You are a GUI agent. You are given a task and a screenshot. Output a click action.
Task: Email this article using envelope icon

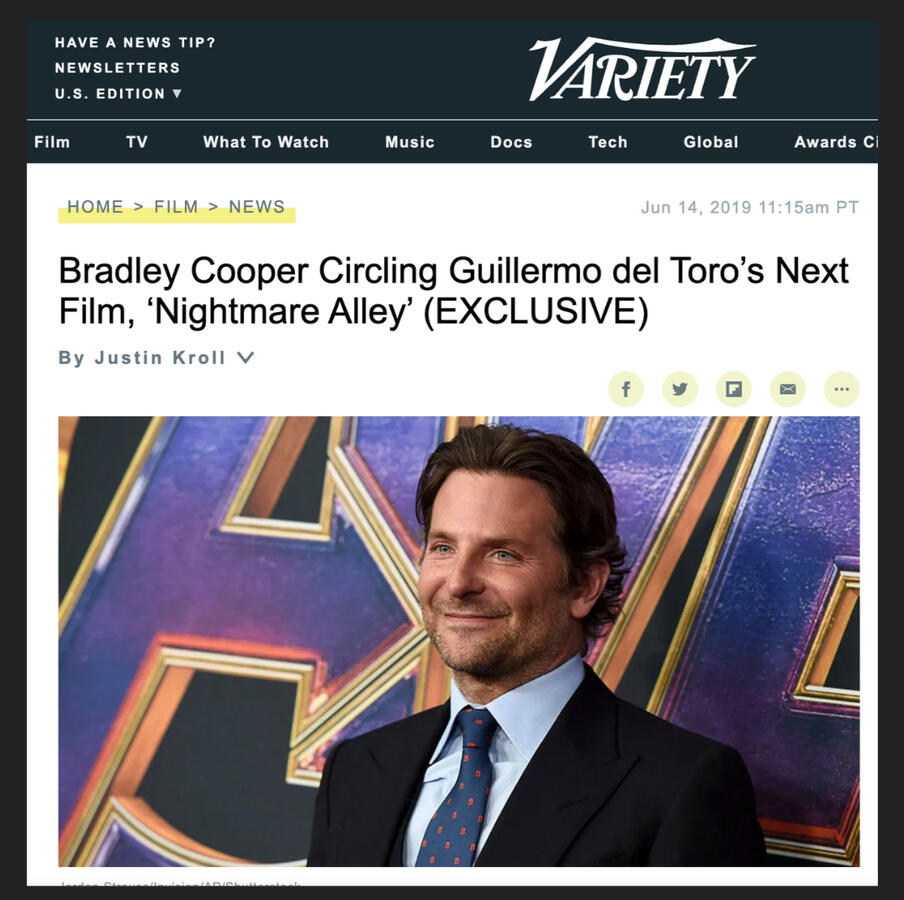[x=788, y=389]
